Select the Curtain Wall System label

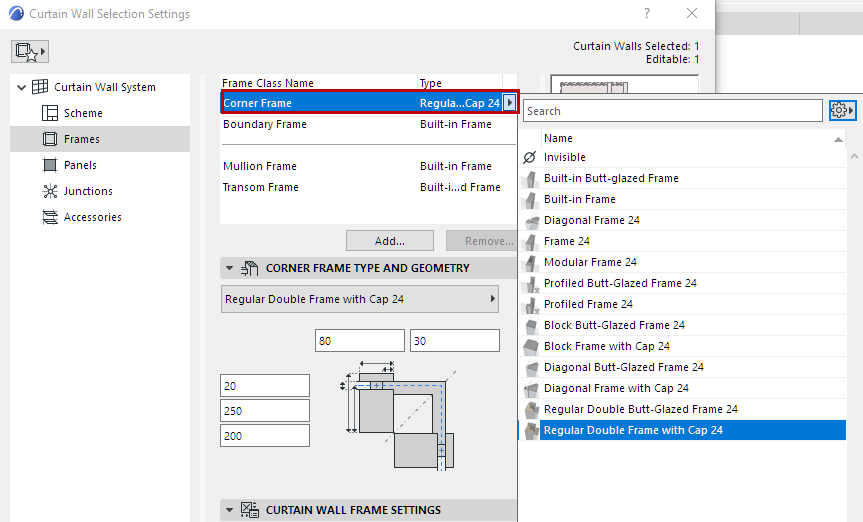[105, 87]
